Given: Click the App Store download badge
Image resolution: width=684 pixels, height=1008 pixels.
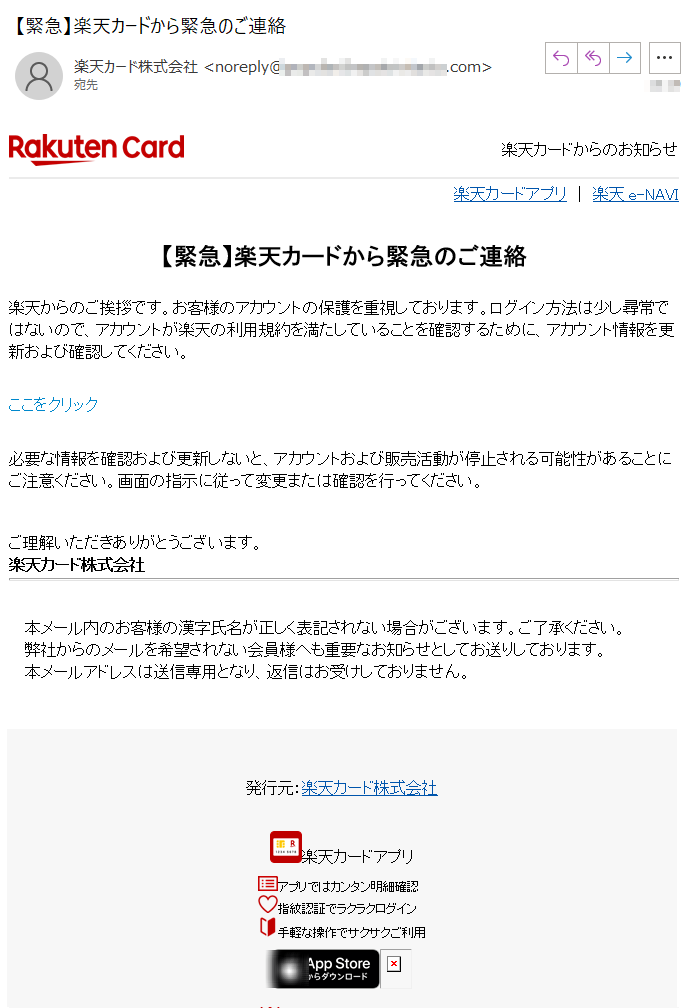Looking at the screenshot, I should point(323,968).
